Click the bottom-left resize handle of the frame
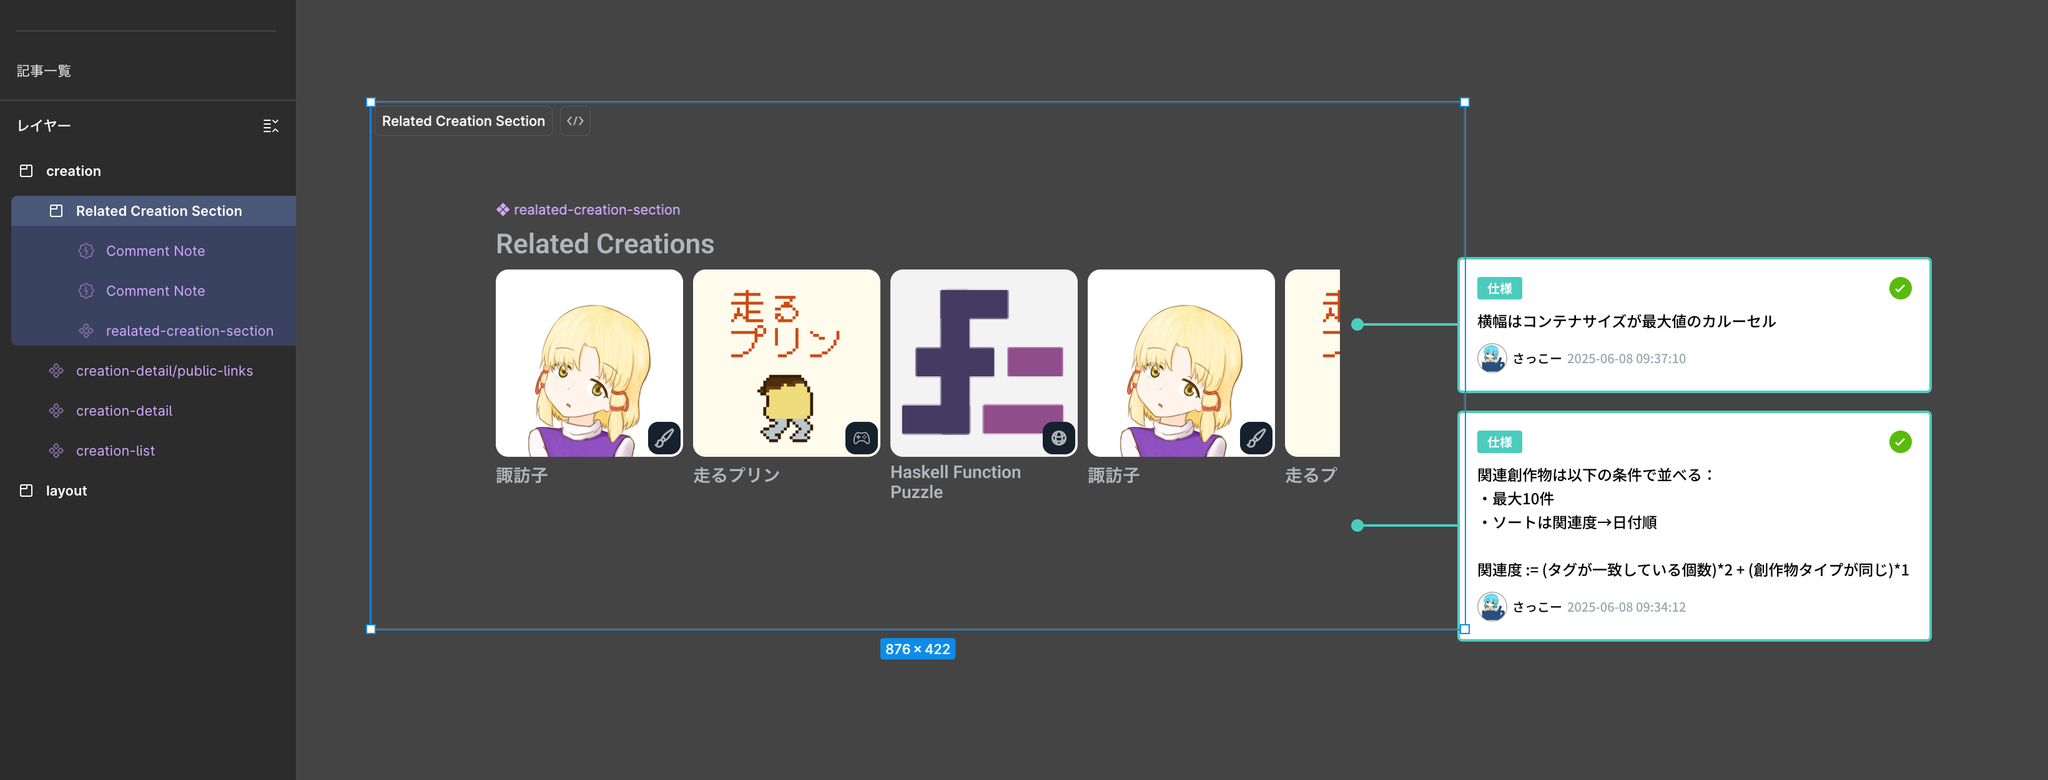Screen dimensions: 2048x780 coord(371,629)
